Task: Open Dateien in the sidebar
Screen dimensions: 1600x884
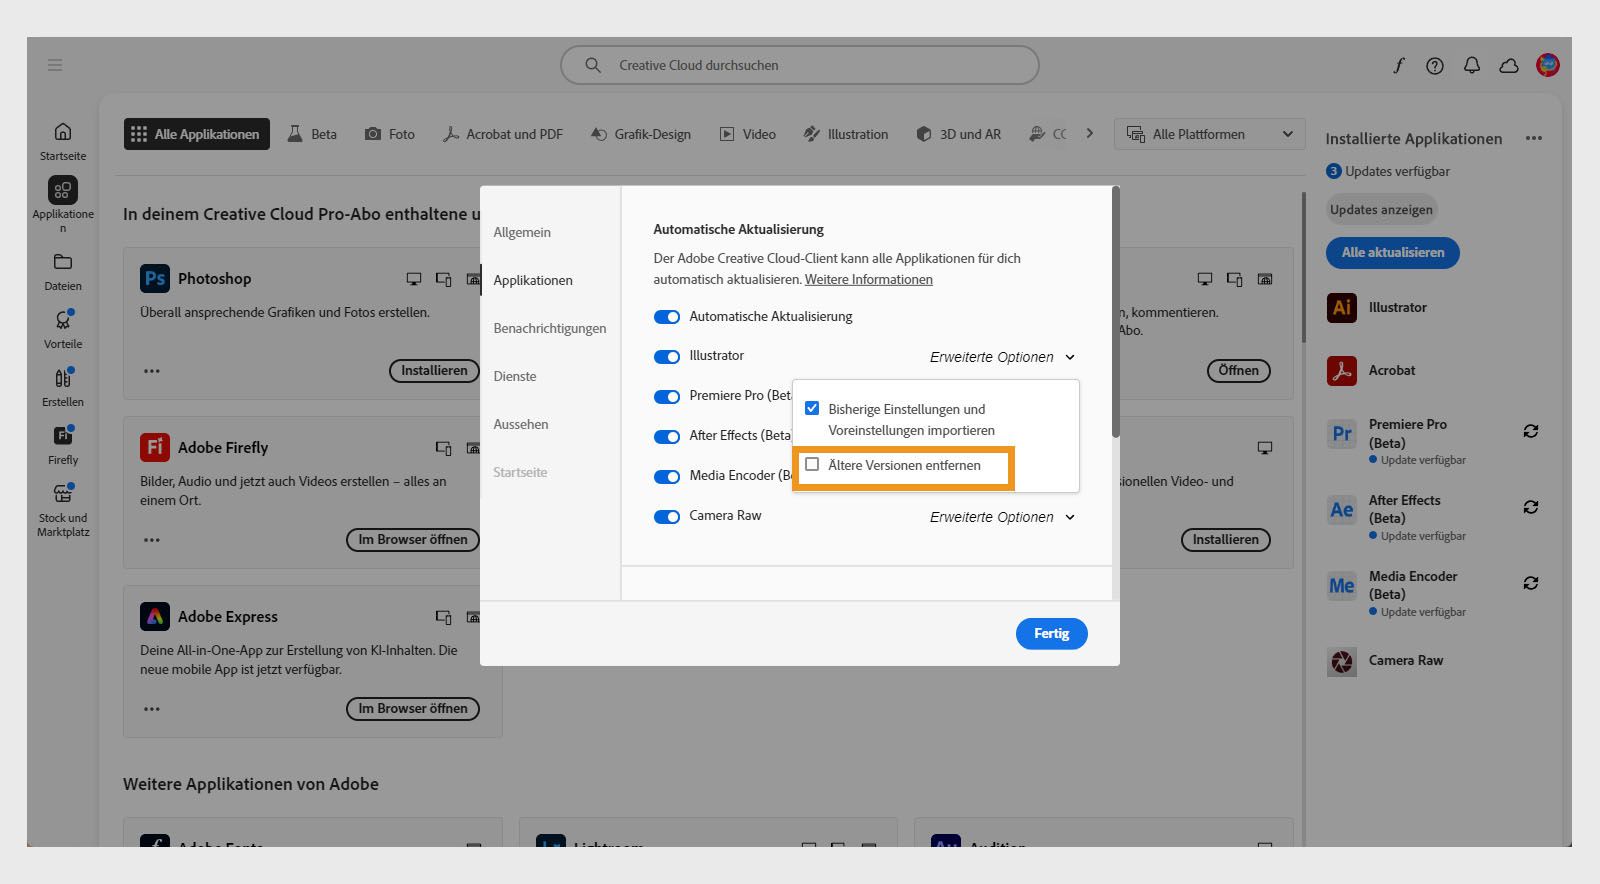Action: (63, 272)
